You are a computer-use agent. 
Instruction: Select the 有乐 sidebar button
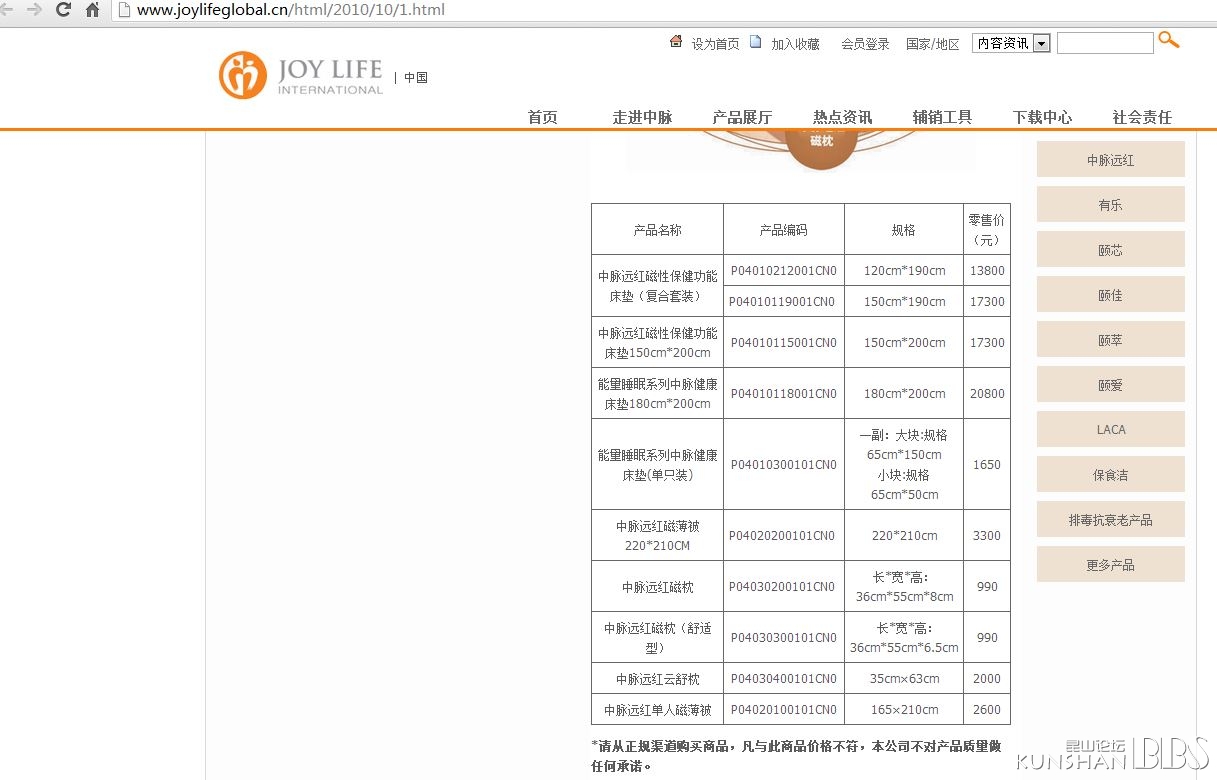click(x=1111, y=205)
